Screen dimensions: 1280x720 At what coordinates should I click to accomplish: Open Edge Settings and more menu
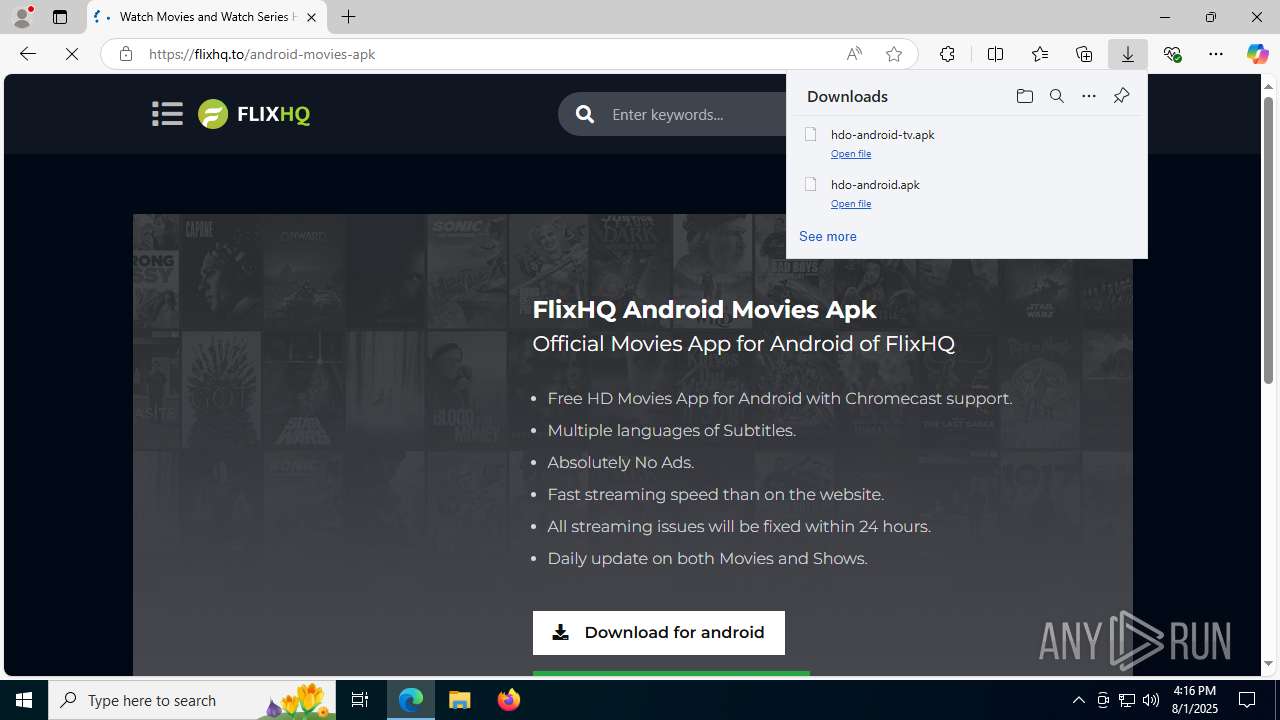point(1215,54)
